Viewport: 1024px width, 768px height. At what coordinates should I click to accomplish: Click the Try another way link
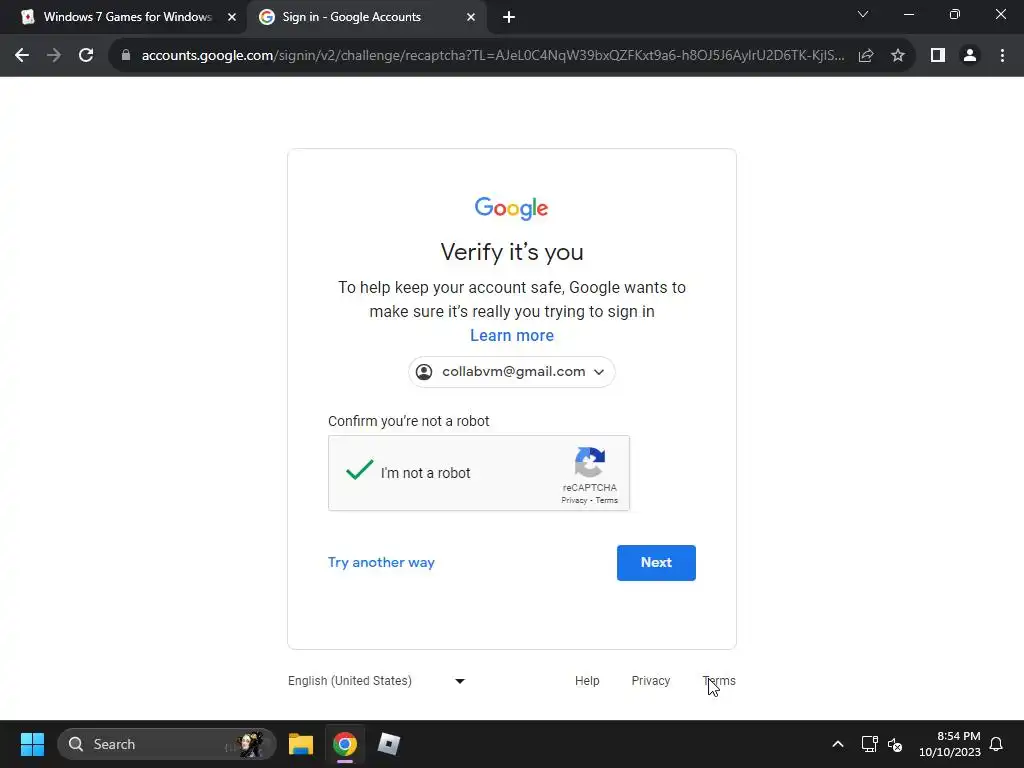381,562
